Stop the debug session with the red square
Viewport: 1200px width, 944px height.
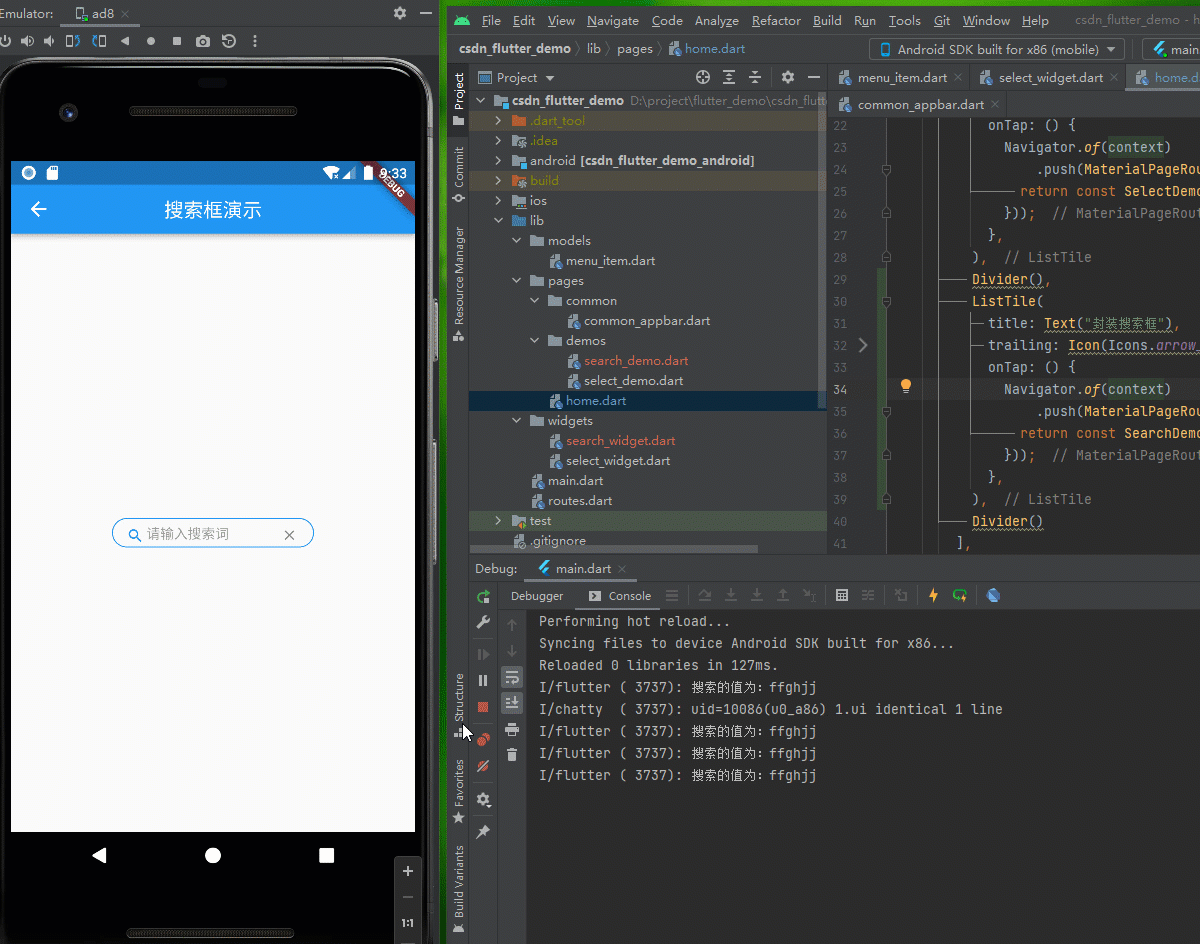point(483,707)
